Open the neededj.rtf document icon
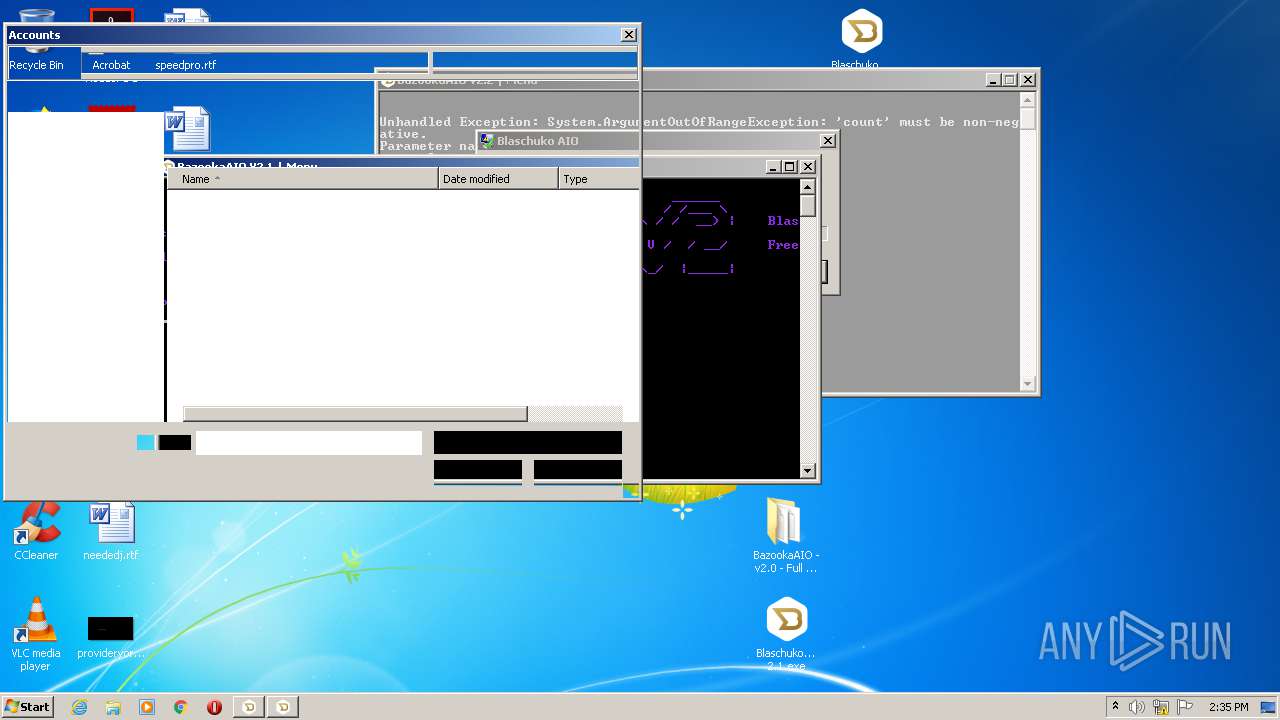The width and height of the screenshot is (1280, 720). pos(111,530)
